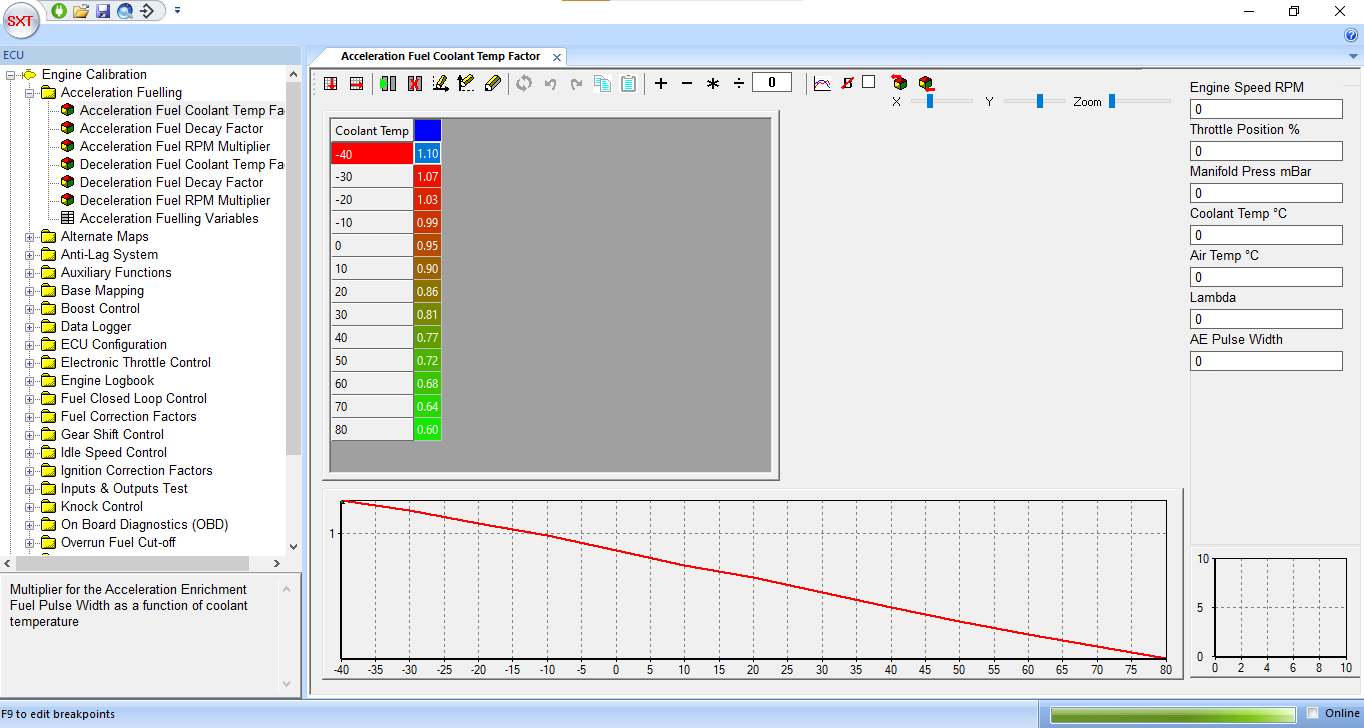Viewport: 1364px width, 728px height.
Task: Expand the Knock Control tree node
Action: [x=30, y=507]
